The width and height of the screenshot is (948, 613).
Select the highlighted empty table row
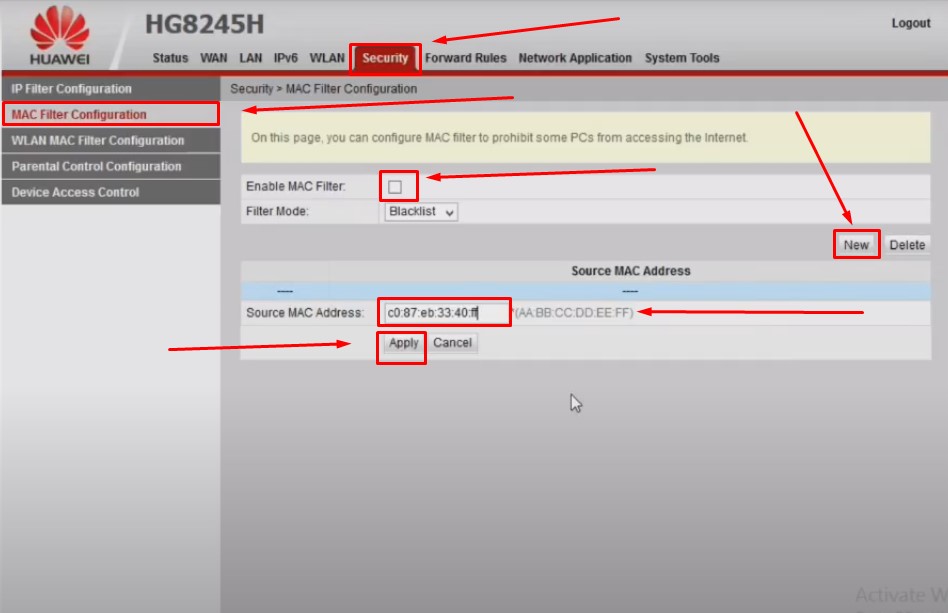[585, 291]
